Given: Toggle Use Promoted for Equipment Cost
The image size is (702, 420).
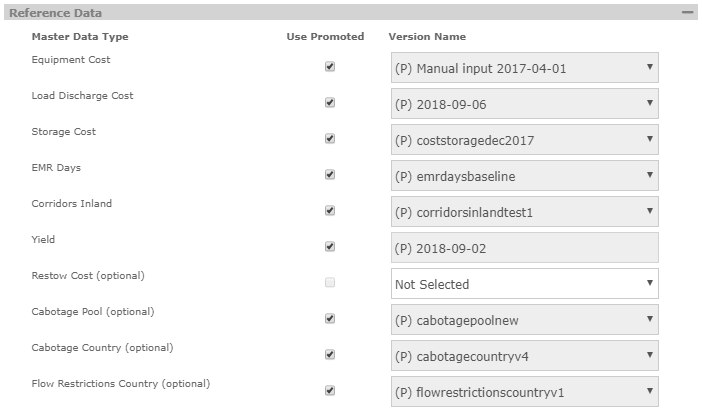Looking at the screenshot, I should 330,67.
